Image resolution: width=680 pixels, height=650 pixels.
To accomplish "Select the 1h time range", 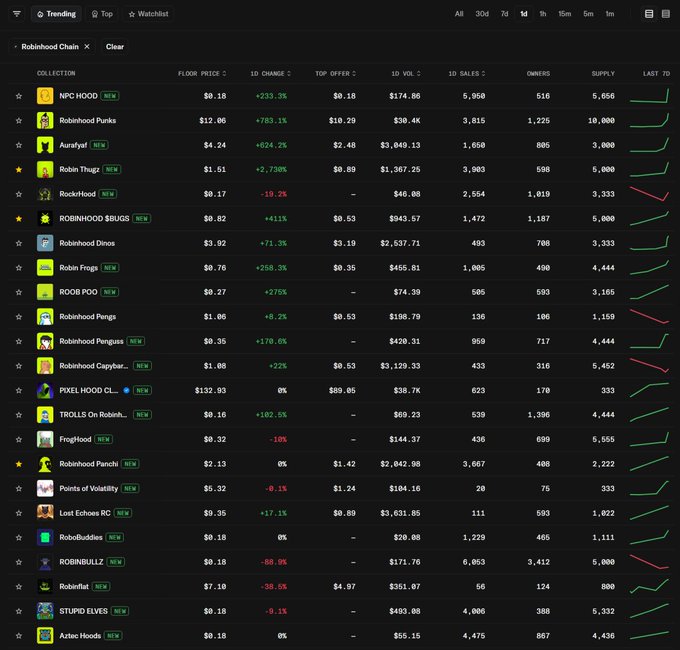I will [543, 14].
